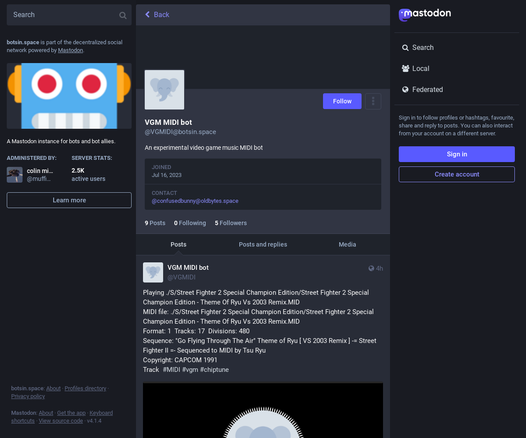Click the Learn more button
This screenshot has width=526, height=438.
coord(69,200)
